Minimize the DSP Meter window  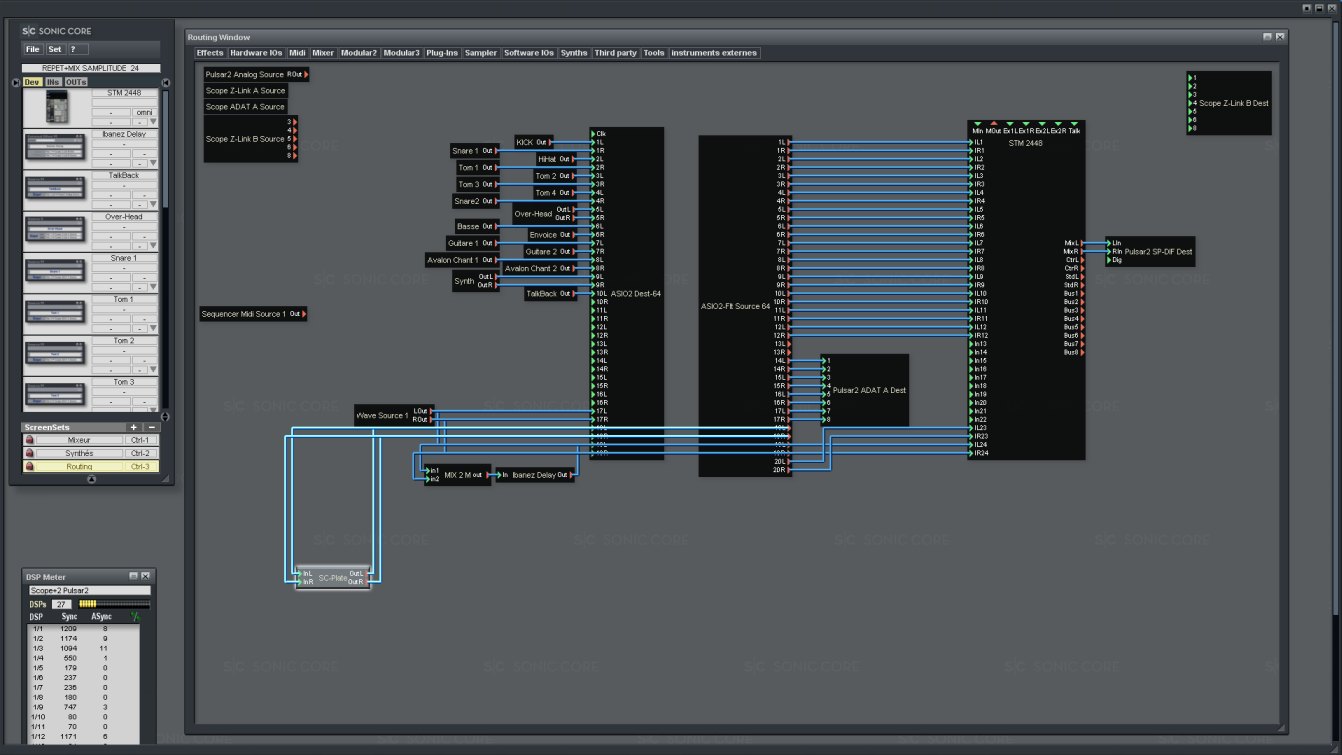133,576
